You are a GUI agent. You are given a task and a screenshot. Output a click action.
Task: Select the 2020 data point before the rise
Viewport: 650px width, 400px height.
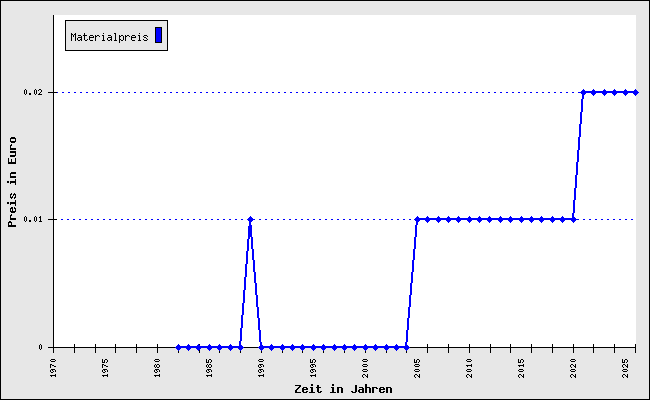pos(573,219)
